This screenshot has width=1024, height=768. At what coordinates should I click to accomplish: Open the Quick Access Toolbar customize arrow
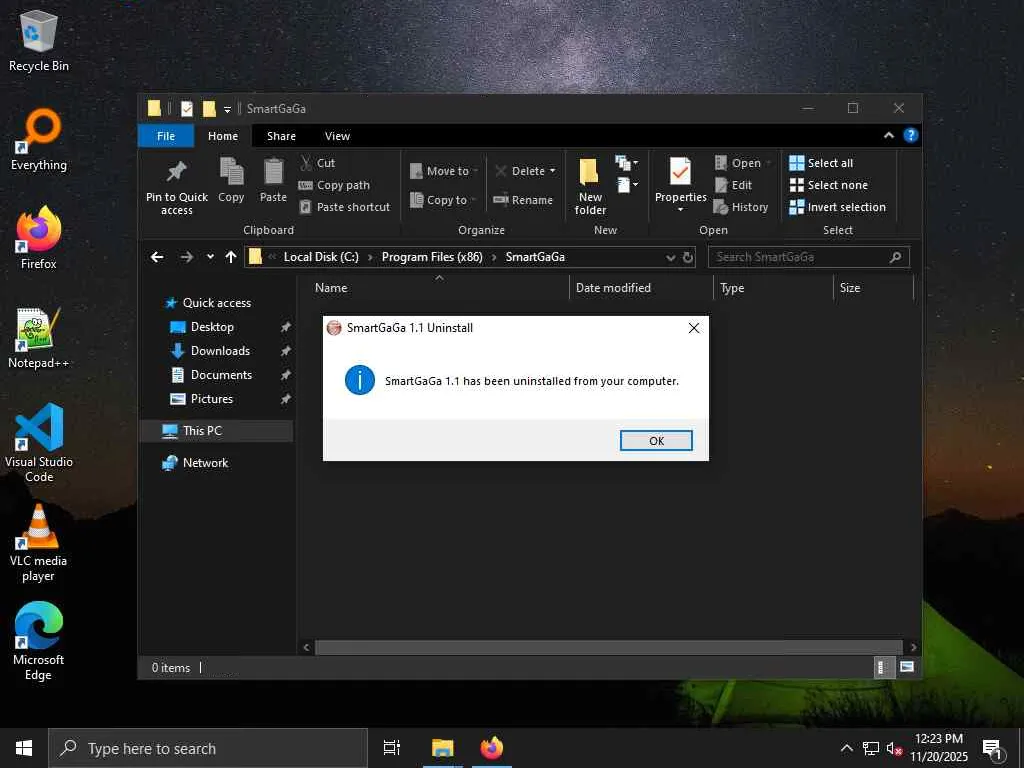tap(227, 109)
